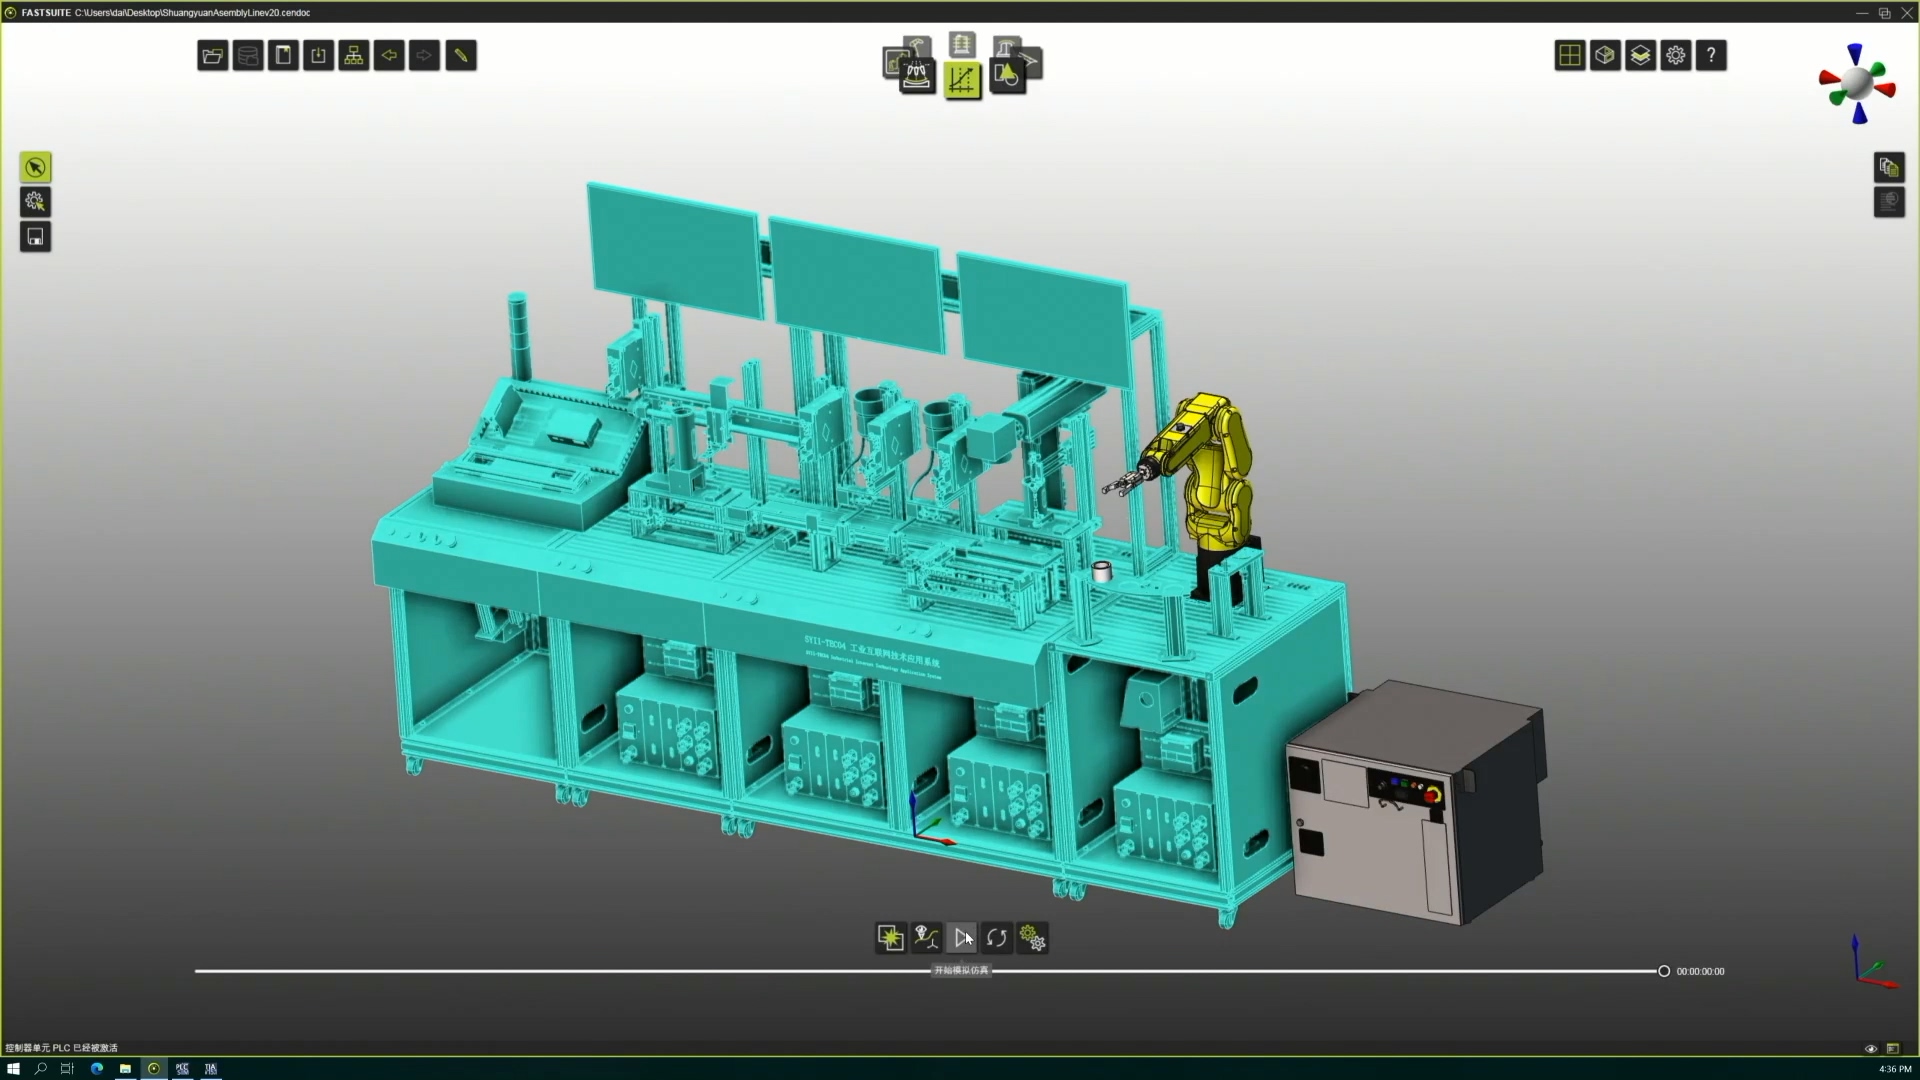Click the open folder icon in top toolbar
Screen dimensions: 1920x1080
(212, 56)
